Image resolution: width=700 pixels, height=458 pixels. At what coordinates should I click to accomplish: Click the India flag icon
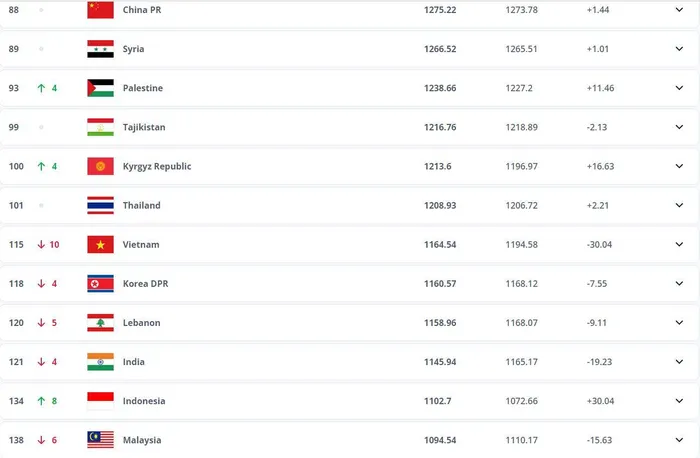100,362
